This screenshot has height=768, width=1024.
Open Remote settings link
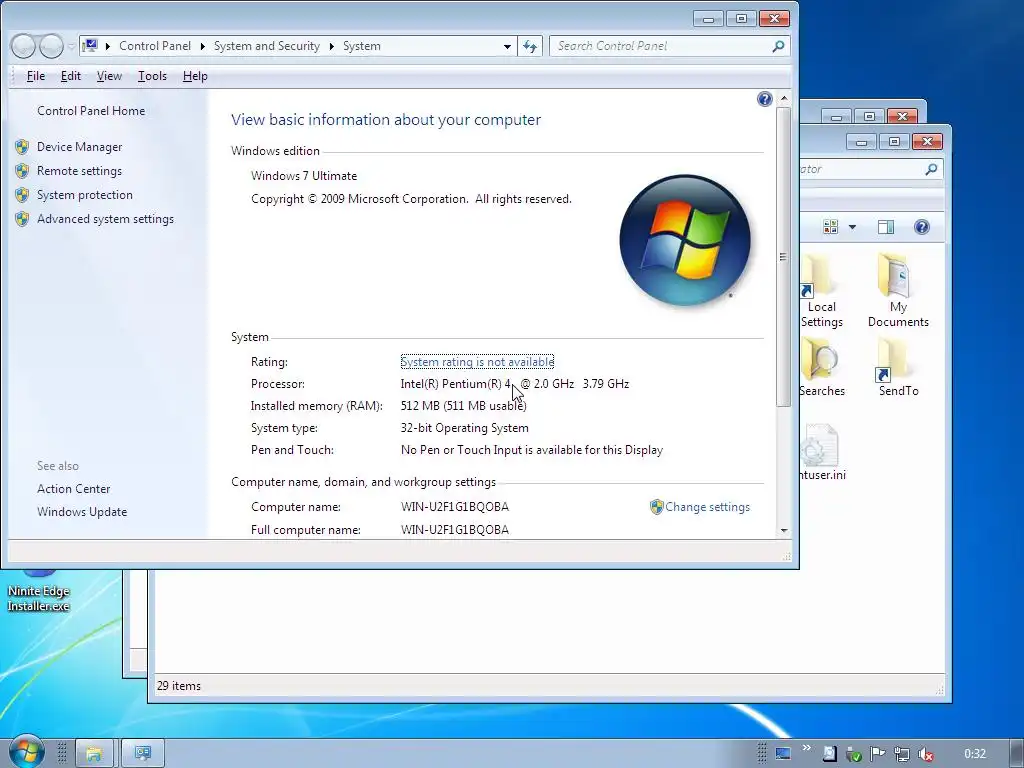pos(79,171)
